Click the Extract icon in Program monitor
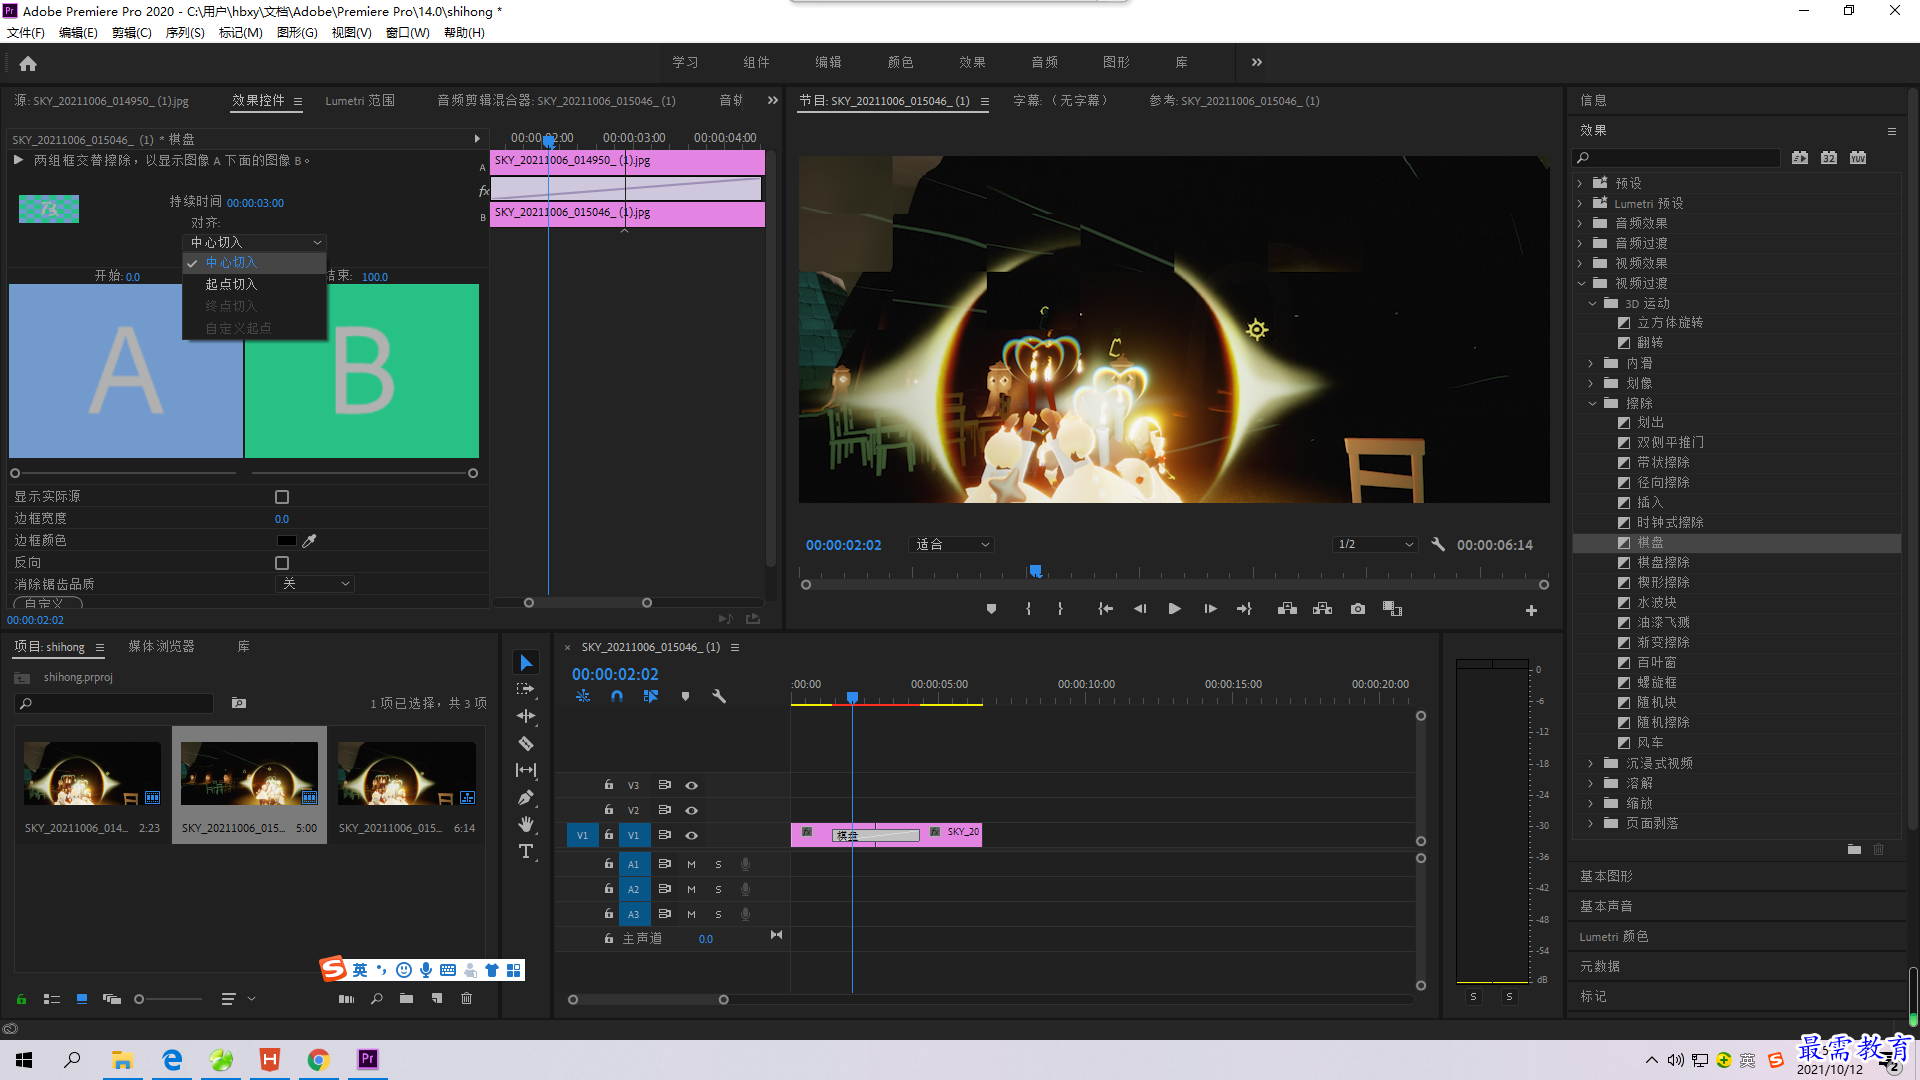The width and height of the screenshot is (1920, 1080). (1322, 609)
